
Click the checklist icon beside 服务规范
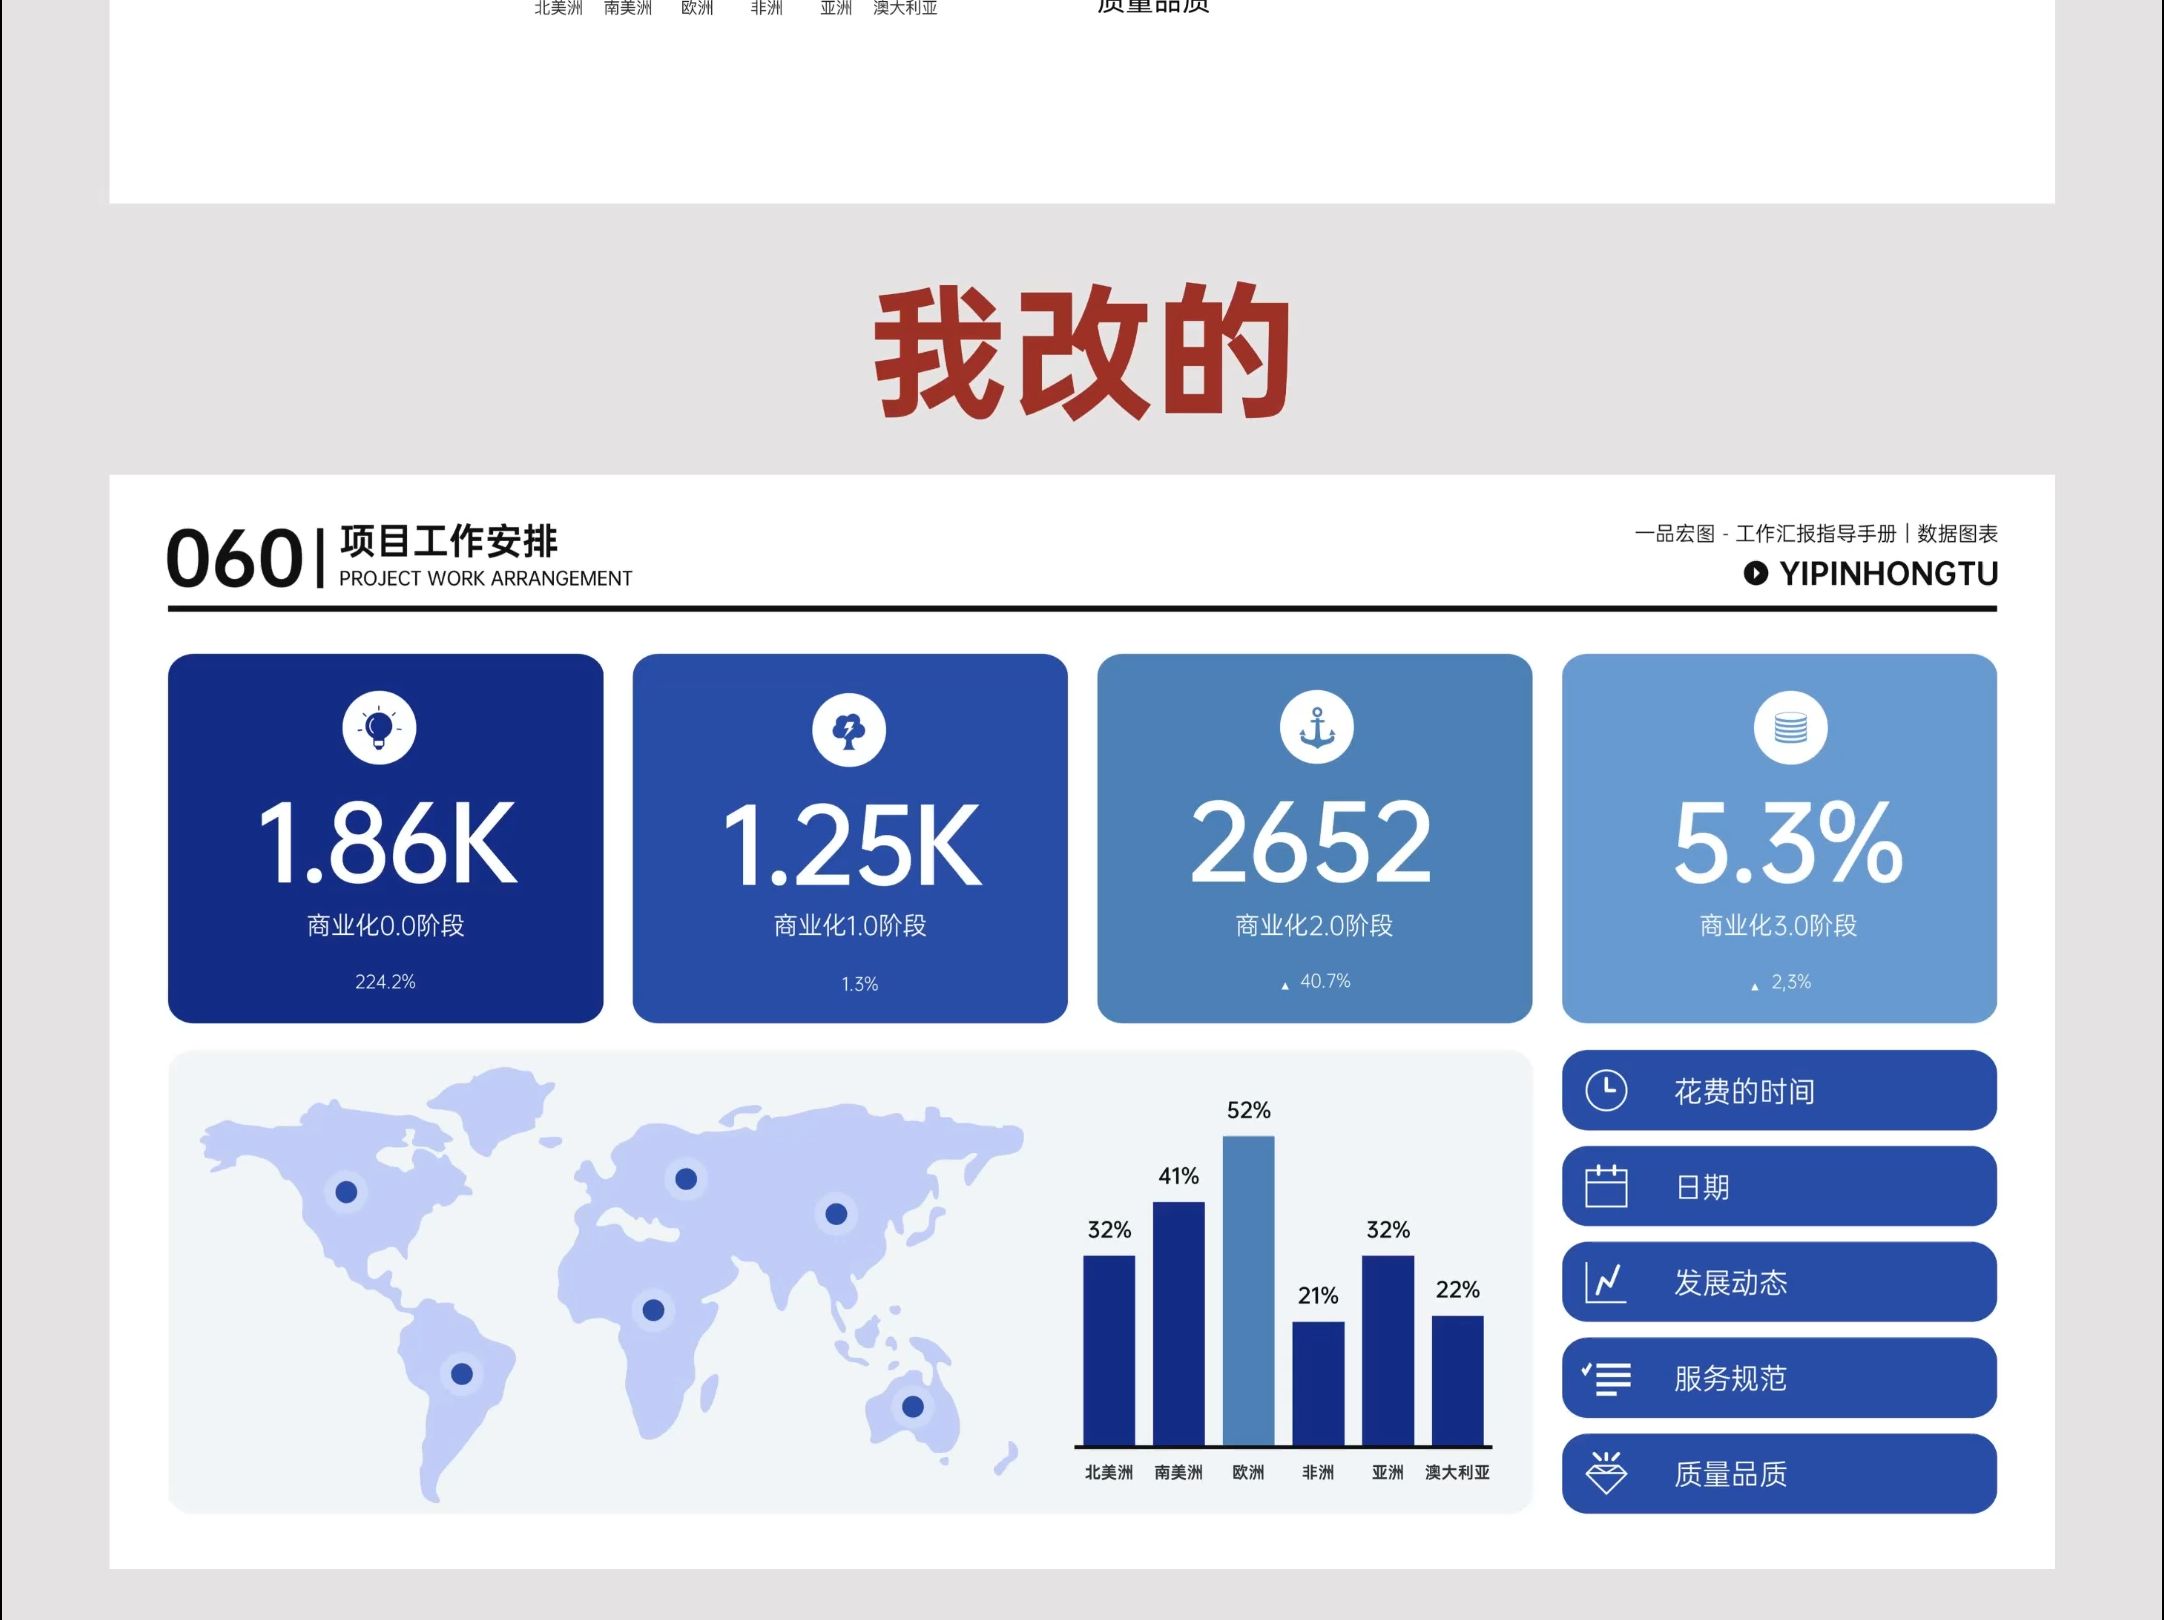coord(1606,1379)
